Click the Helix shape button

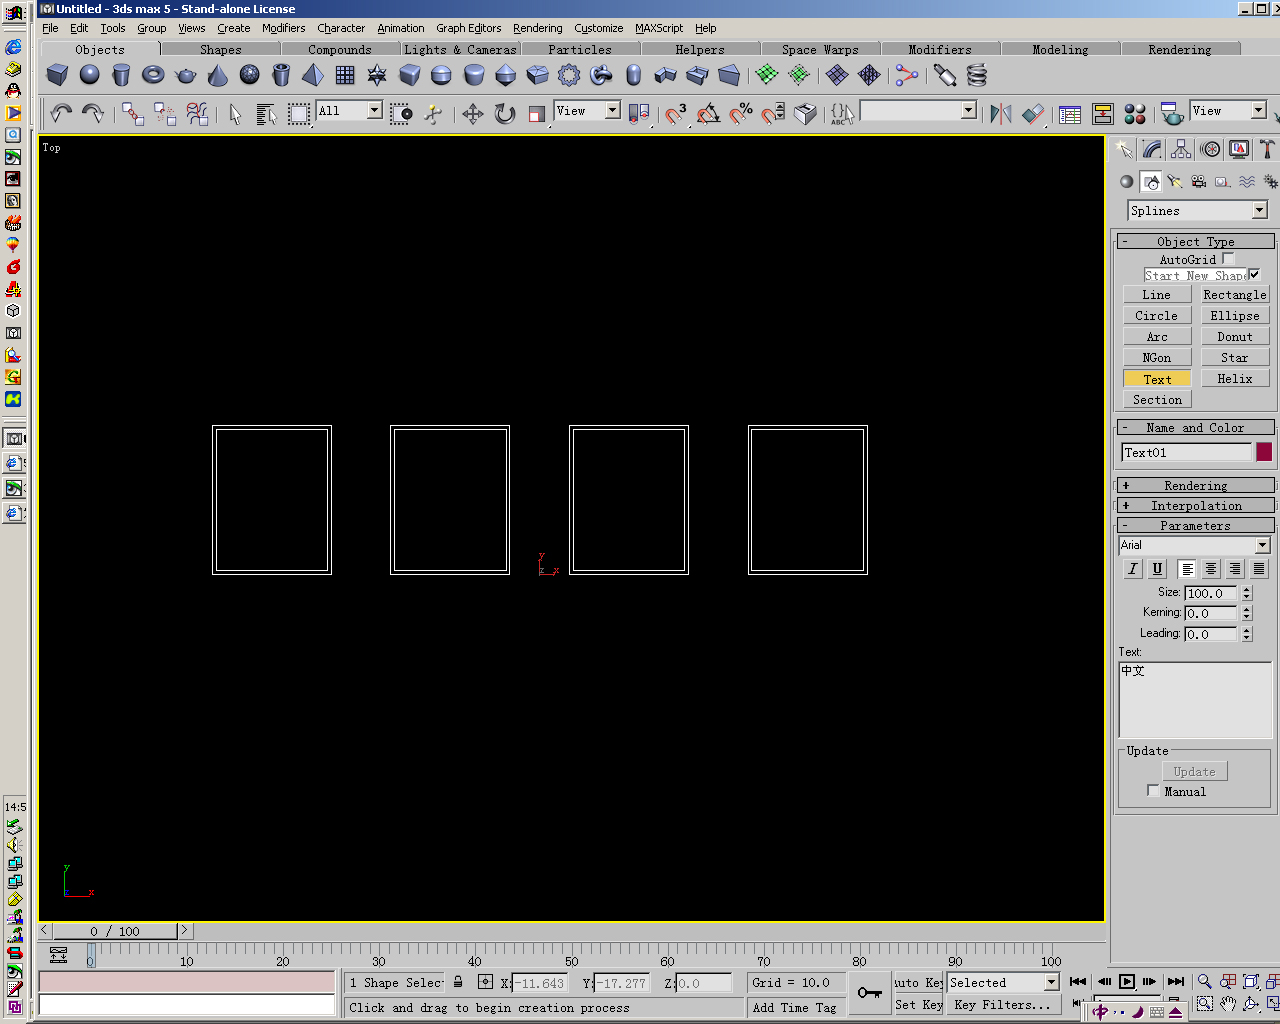click(x=1235, y=378)
